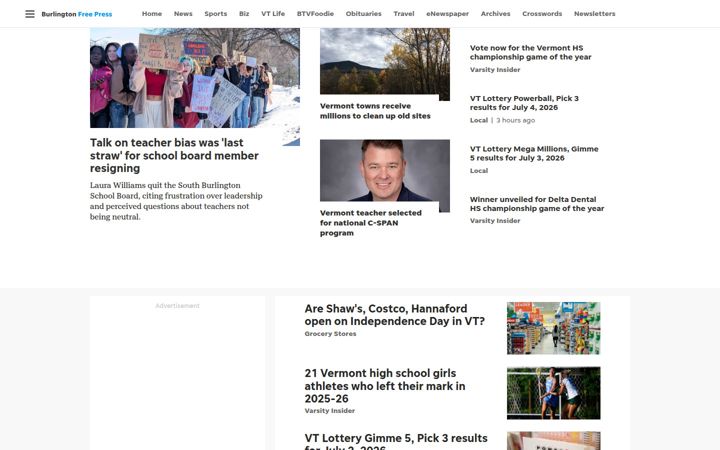
Task: Open the News section
Action: (183, 14)
